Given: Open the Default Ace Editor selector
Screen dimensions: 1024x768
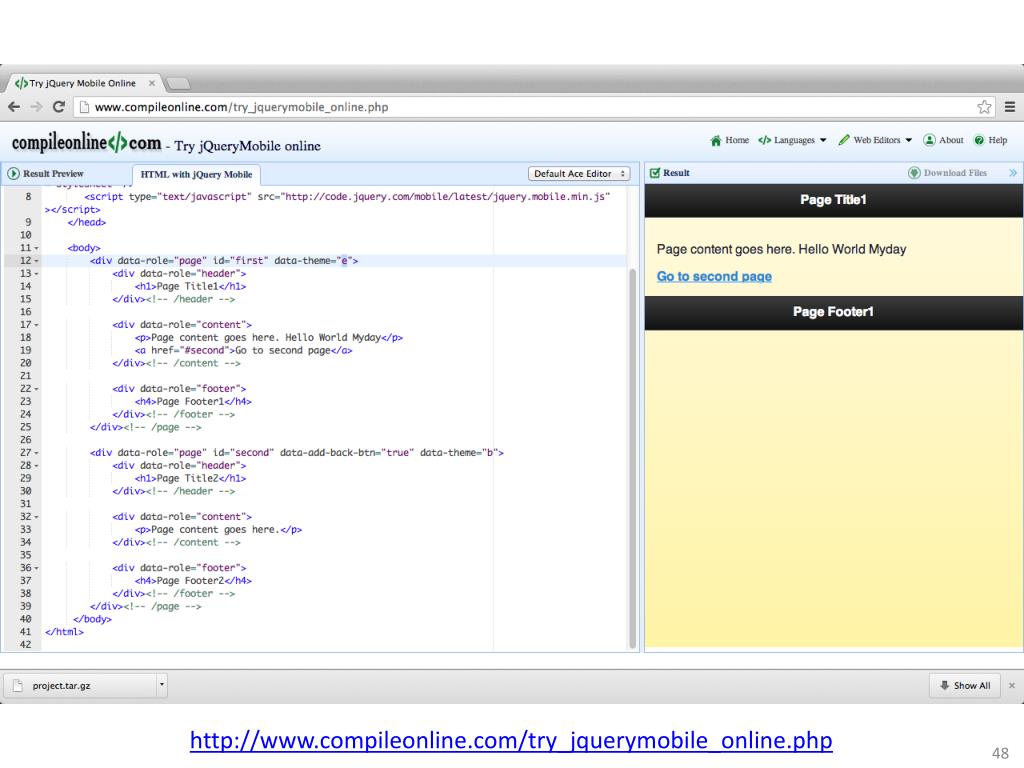Looking at the screenshot, I should coord(579,174).
